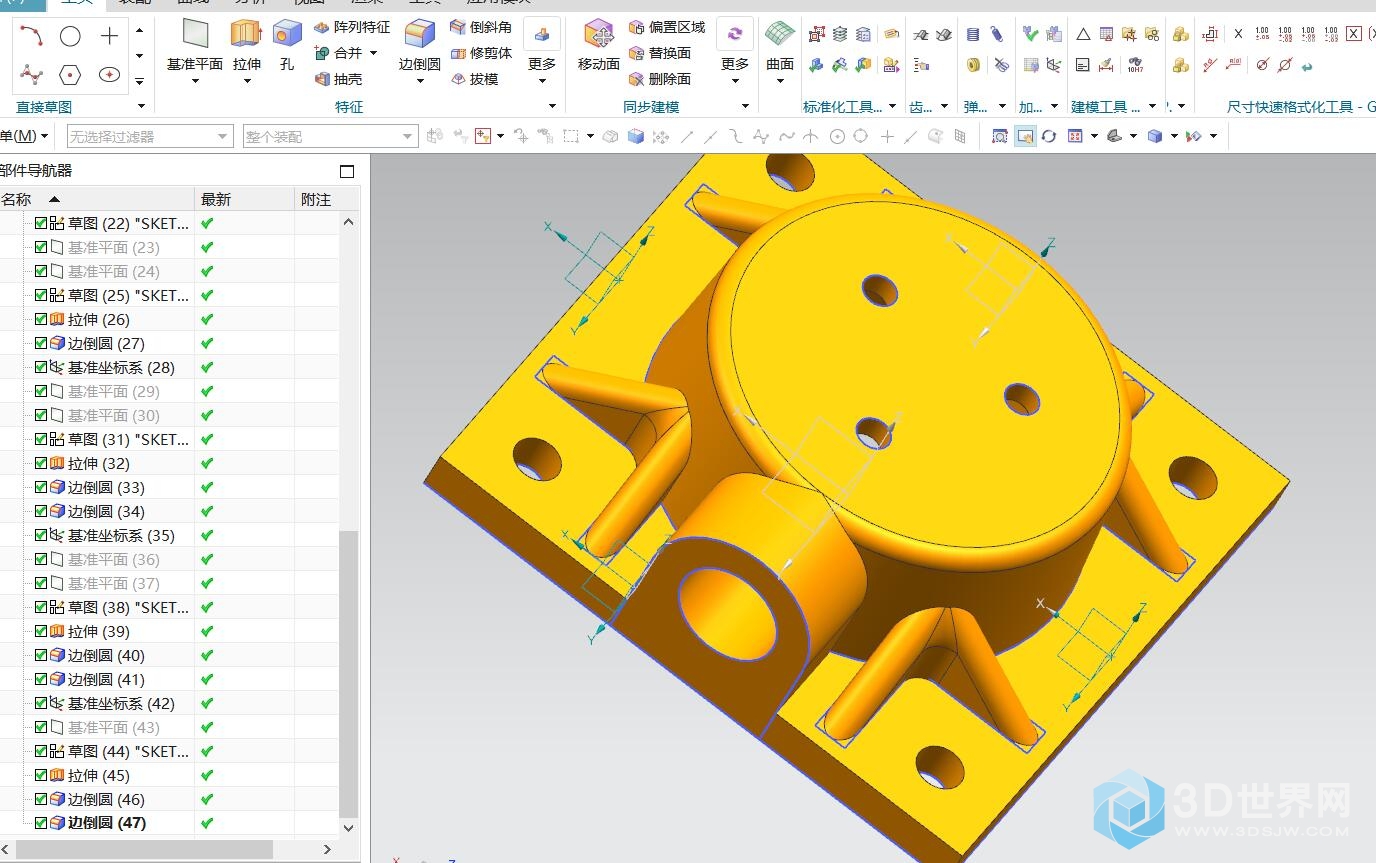Click the highlighted Zoom view icon
This screenshot has width=1376, height=863.
pyautogui.click(x=1025, y=136)
